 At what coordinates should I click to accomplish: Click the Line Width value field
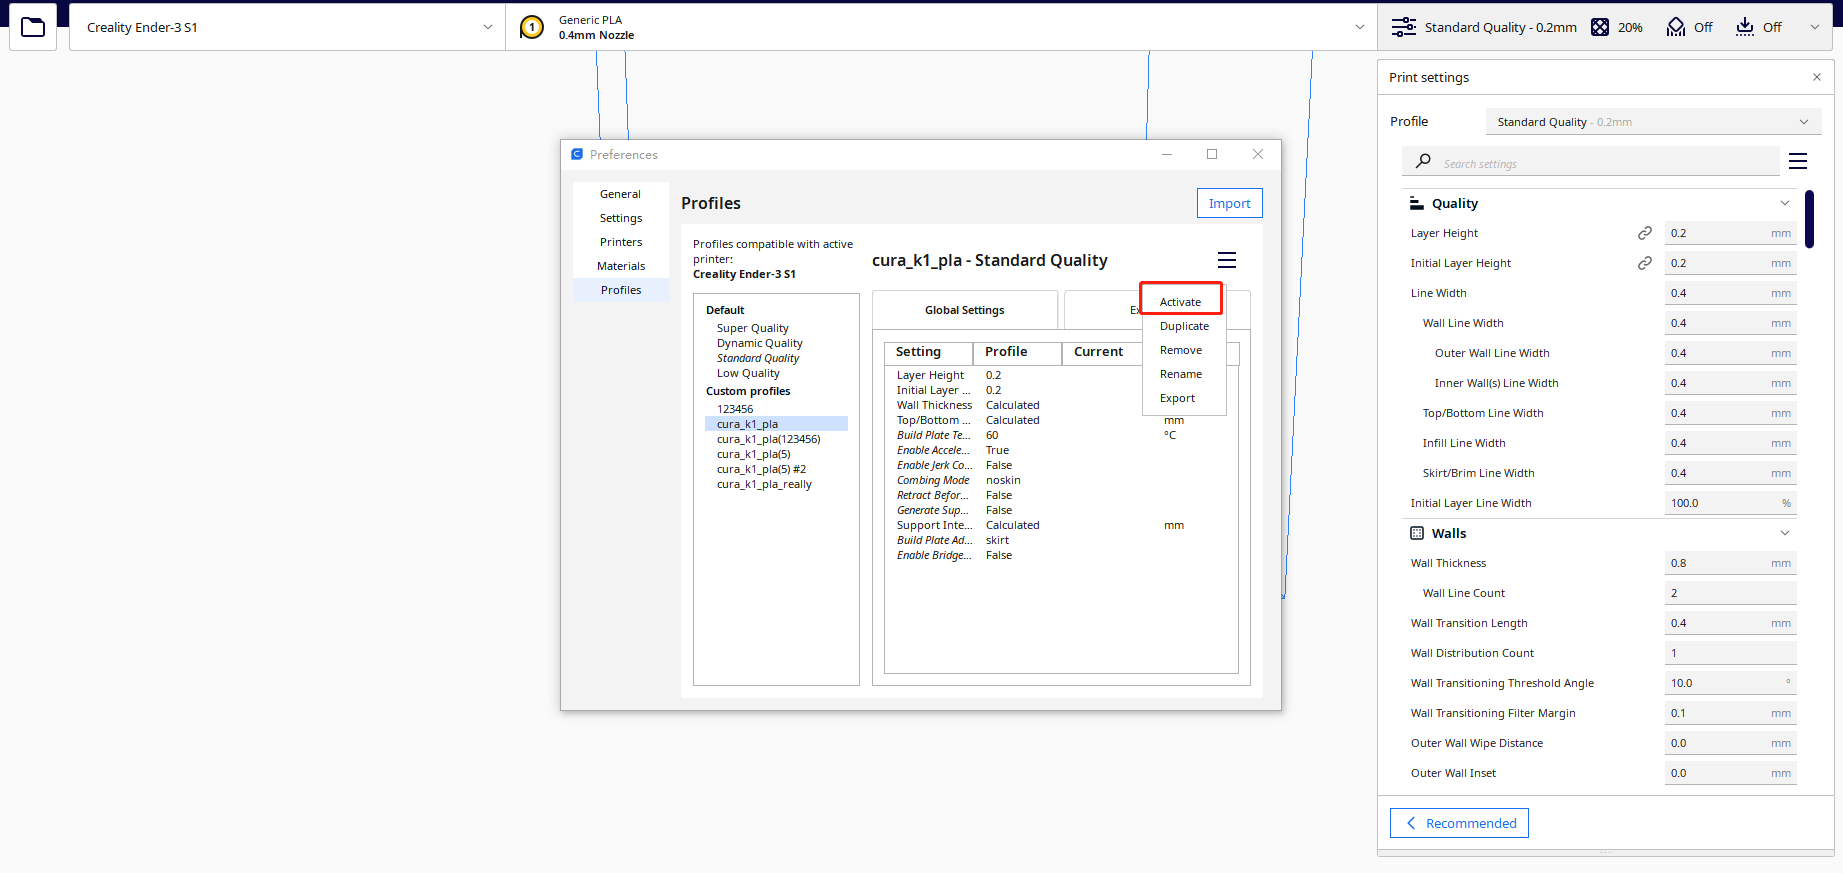tap(1730, 293)
